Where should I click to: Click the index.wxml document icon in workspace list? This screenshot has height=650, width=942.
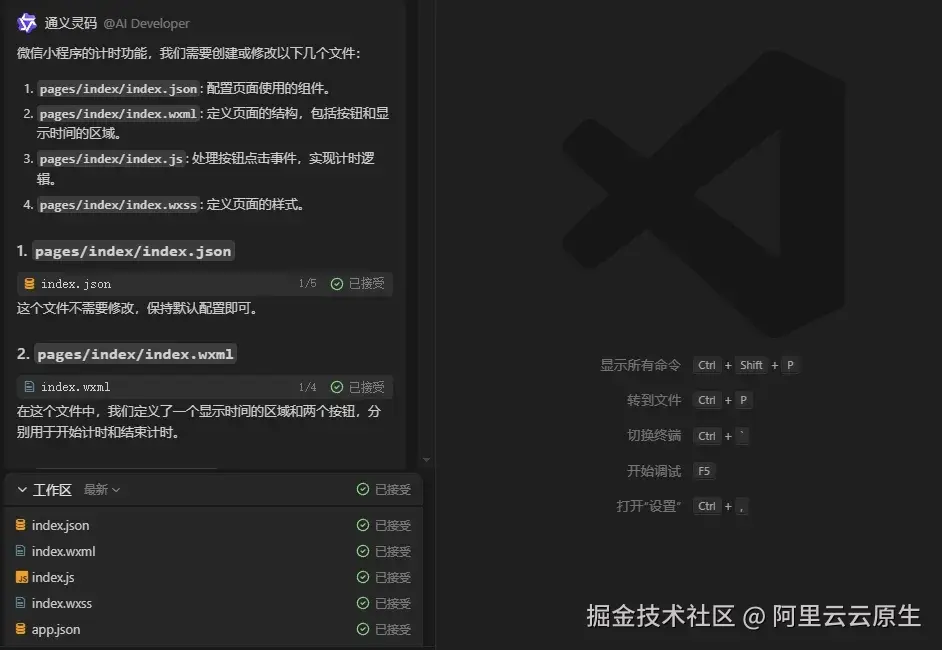[22, 551]
